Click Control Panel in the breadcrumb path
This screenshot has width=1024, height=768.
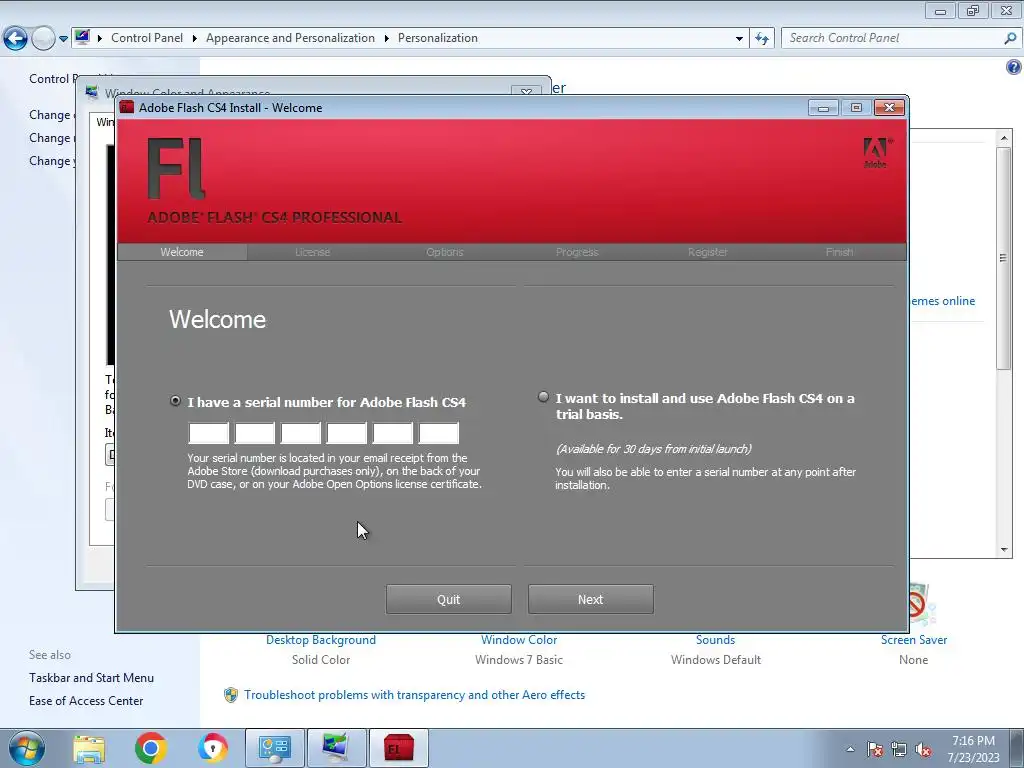point(147,38)
